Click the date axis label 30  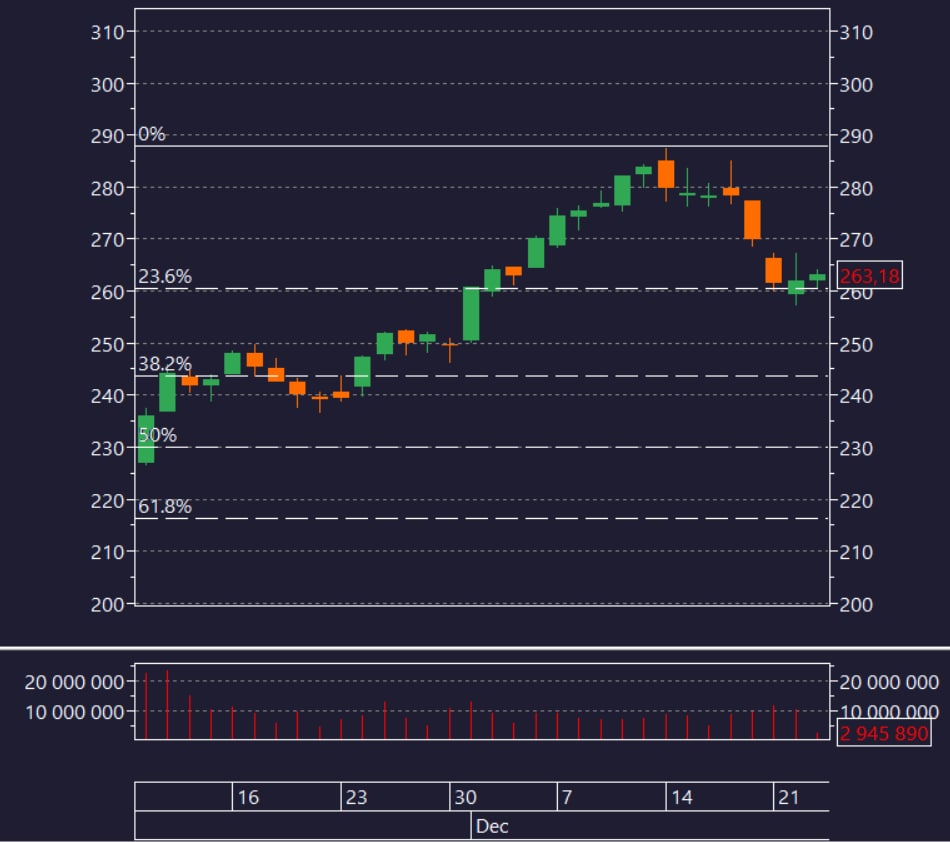pos(465,797)
